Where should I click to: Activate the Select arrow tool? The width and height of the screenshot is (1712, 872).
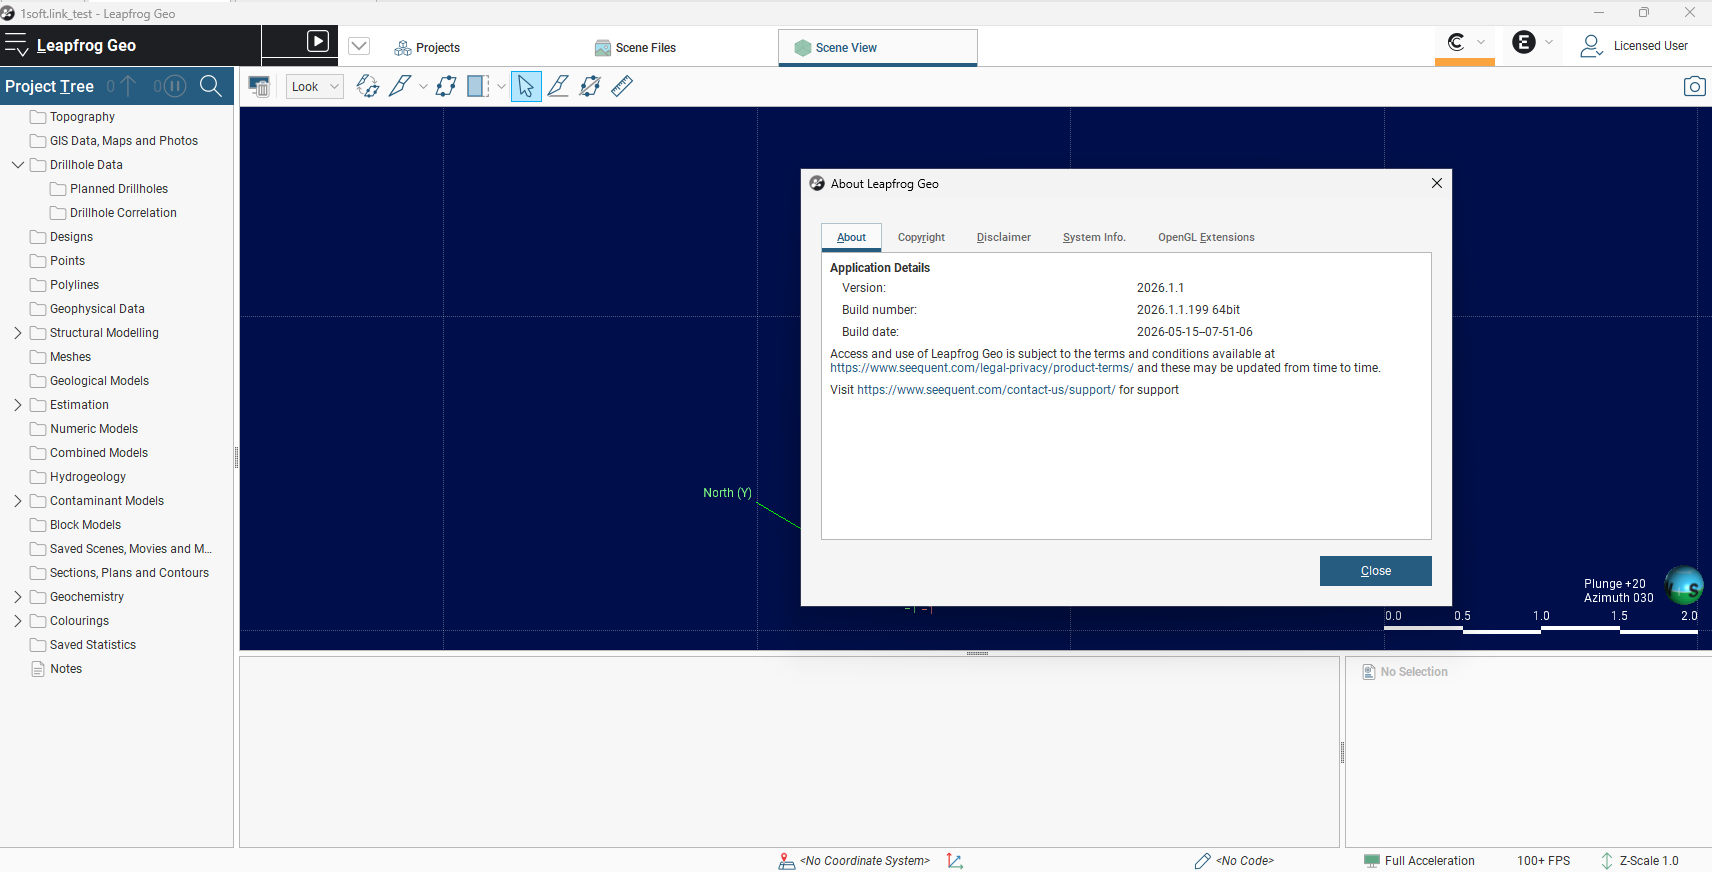click(526, 86)
